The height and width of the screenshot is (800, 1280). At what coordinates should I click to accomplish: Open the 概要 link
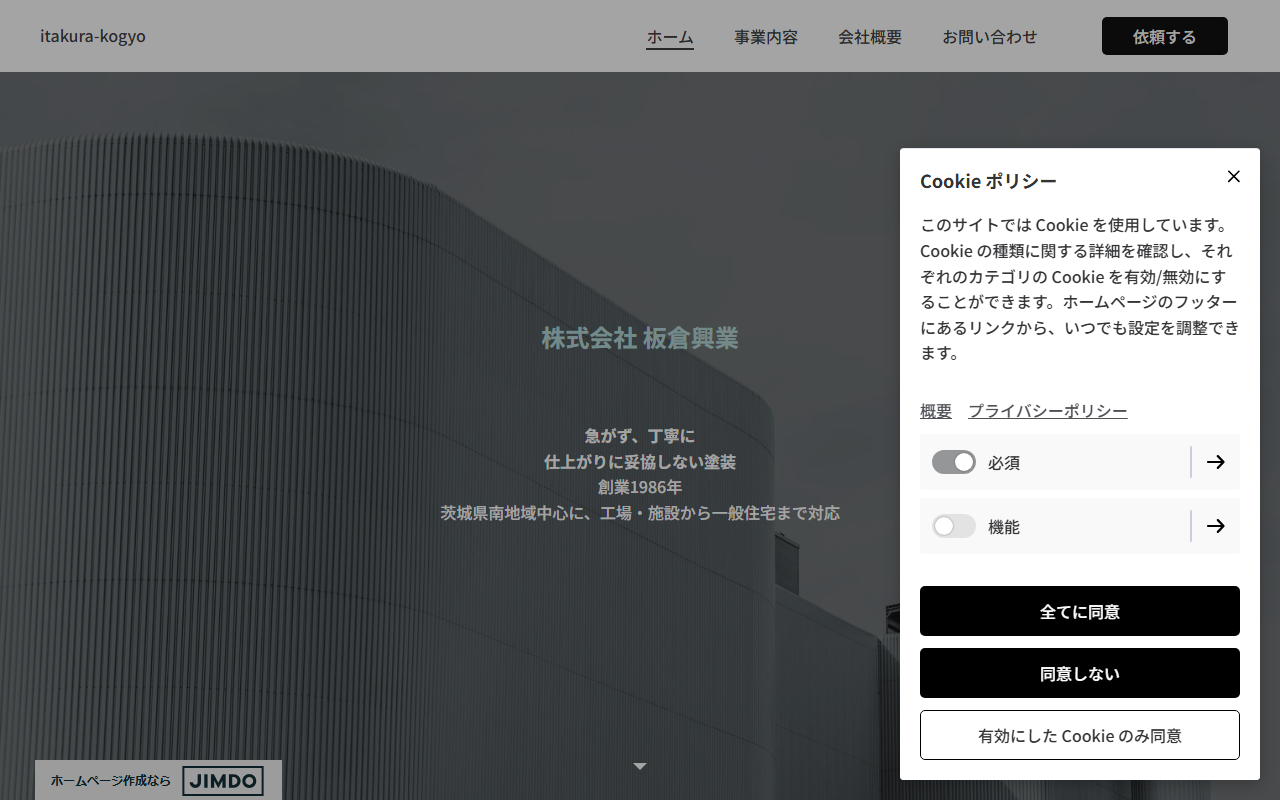tap(936, 411)
